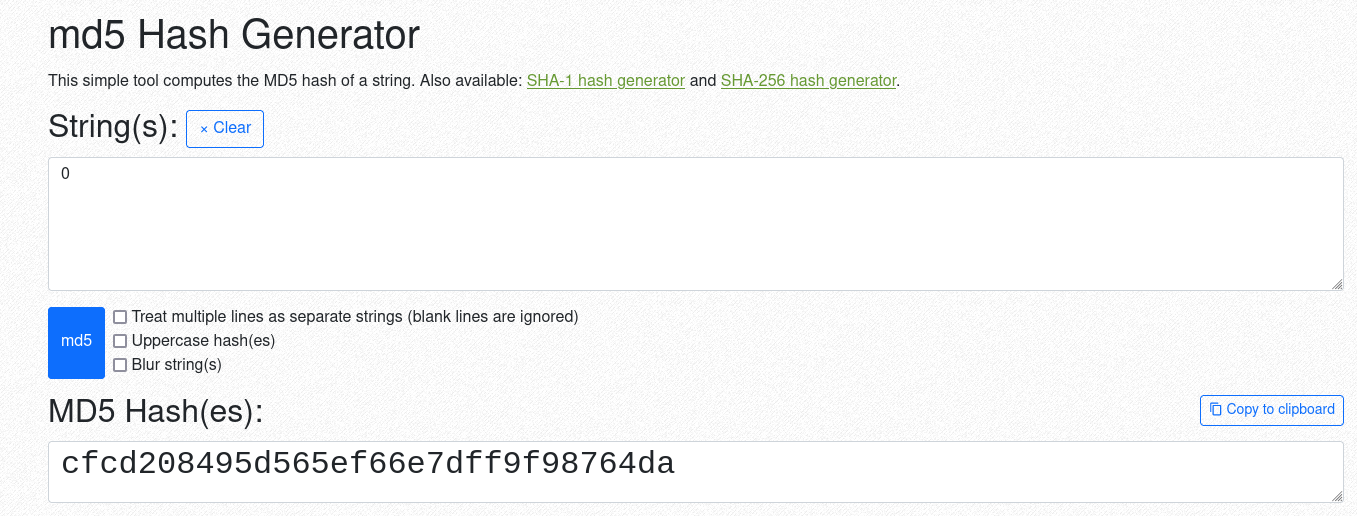Click the "String(s):" section heading

click(x=113, y=127)
